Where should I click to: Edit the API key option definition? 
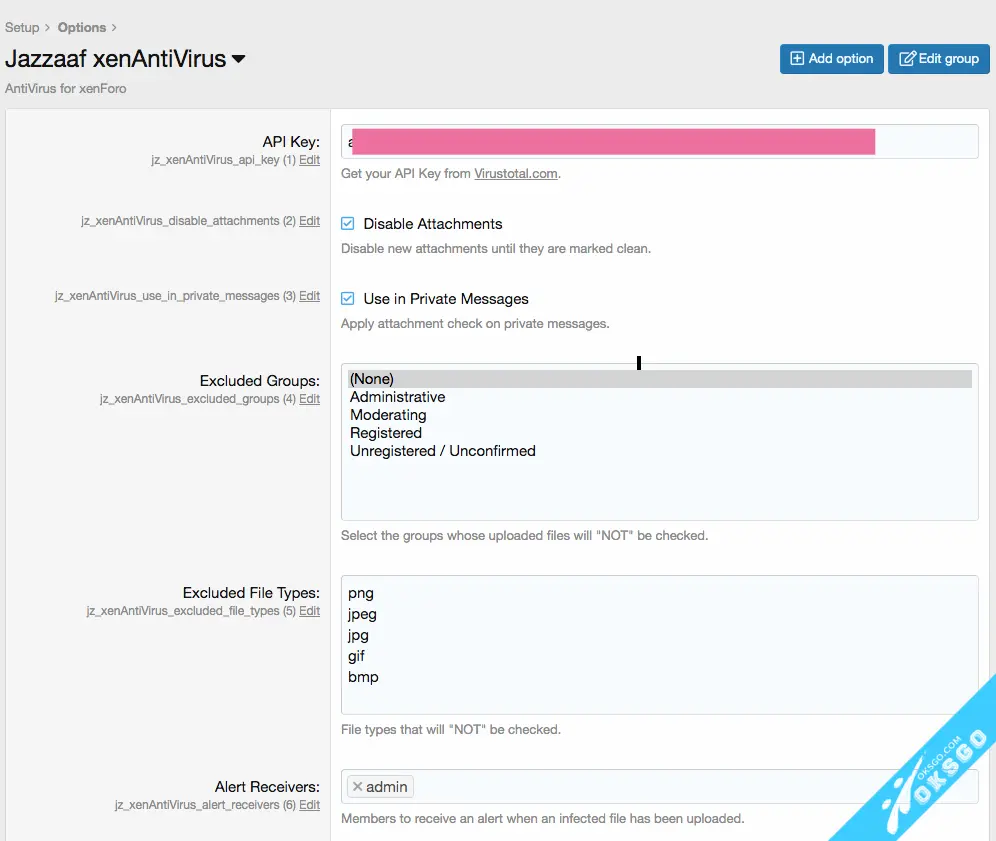(310, 160)
